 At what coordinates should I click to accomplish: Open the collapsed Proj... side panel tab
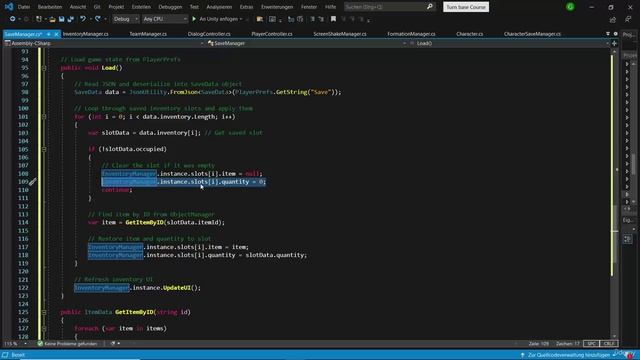coord(629,35)
